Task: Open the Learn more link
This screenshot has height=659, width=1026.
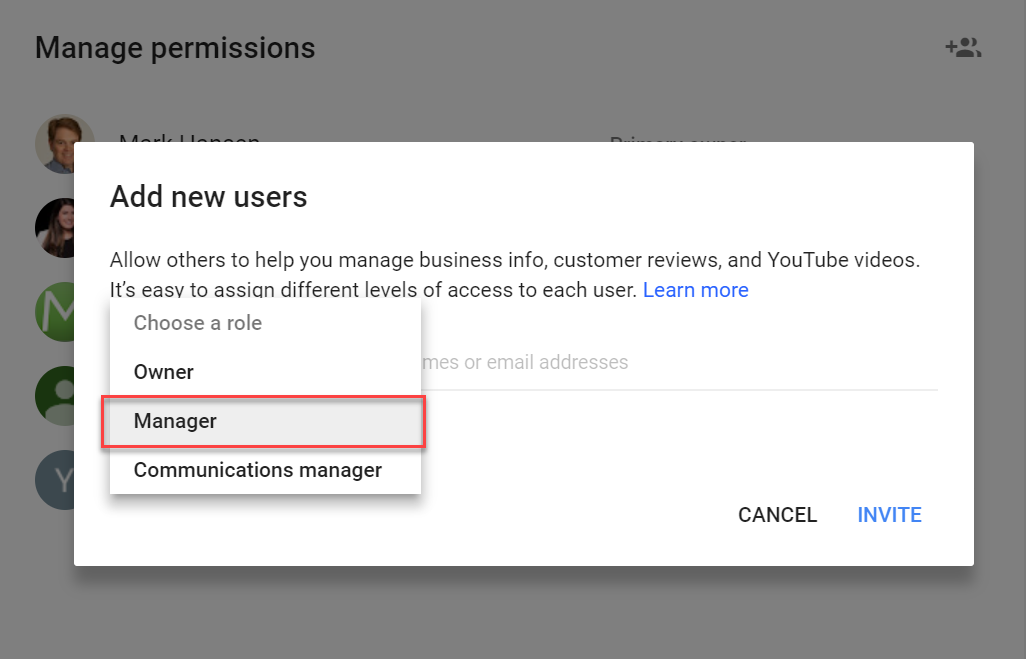Action: point(695,290)
